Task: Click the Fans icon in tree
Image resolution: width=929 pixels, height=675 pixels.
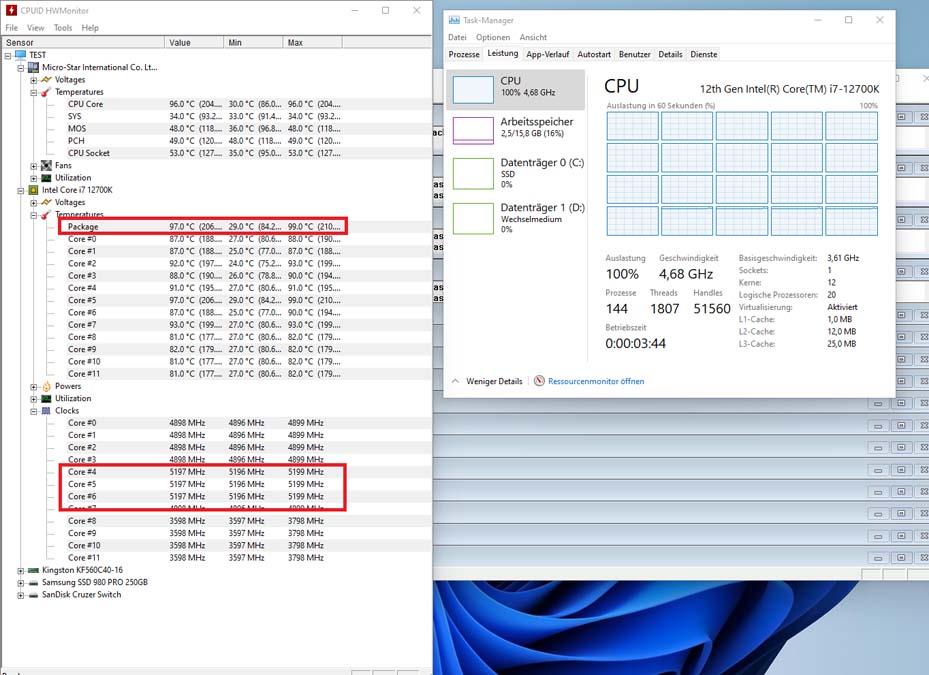Action: pyautogui.click(x=46, y=166)
